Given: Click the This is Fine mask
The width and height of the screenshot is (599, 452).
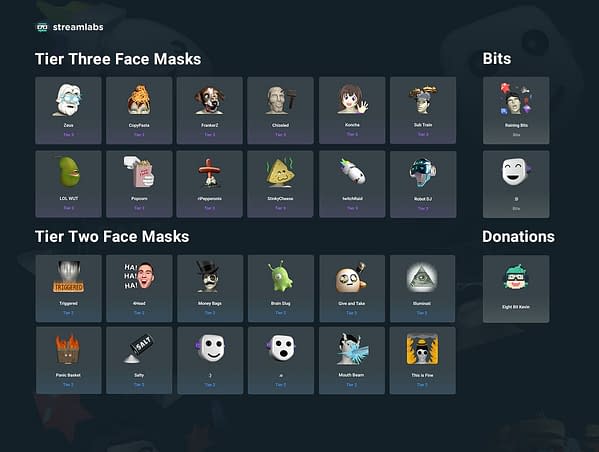Looking at the screenshot, I should [x=423, y=360].
